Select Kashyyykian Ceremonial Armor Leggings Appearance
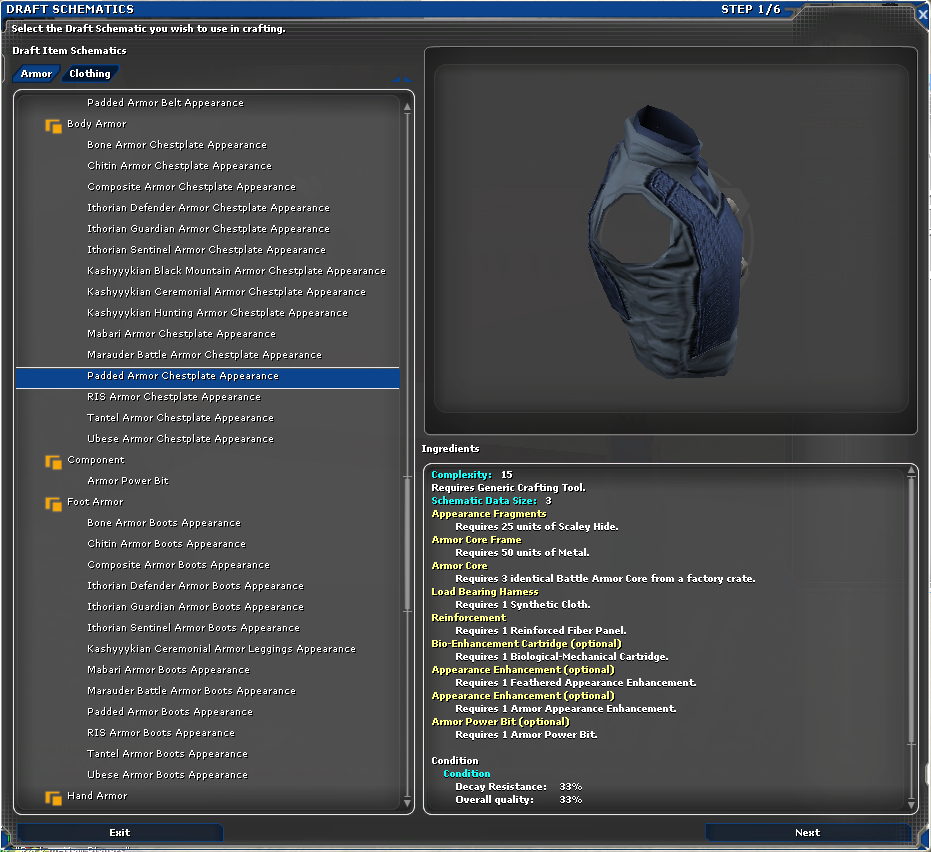 [x=221, y=649]
